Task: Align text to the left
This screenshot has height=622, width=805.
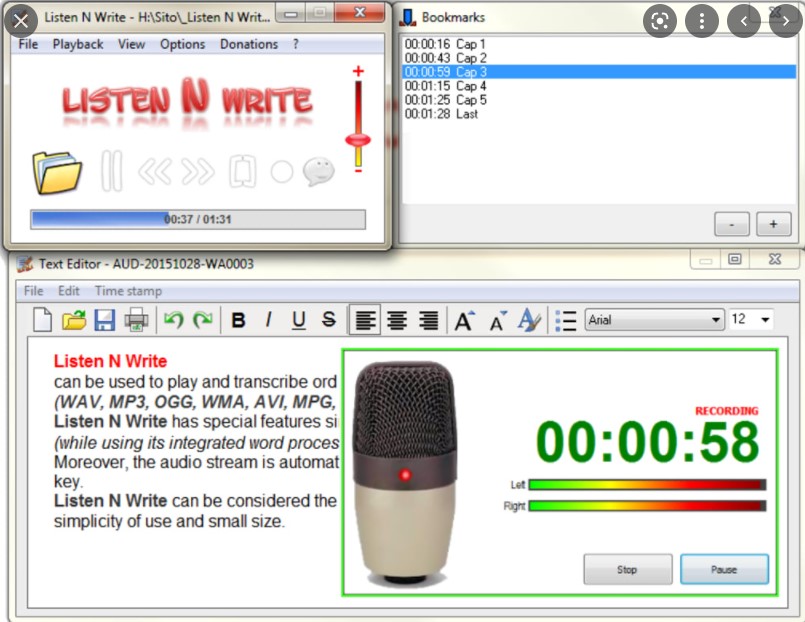Action: (x=365, y=320)
